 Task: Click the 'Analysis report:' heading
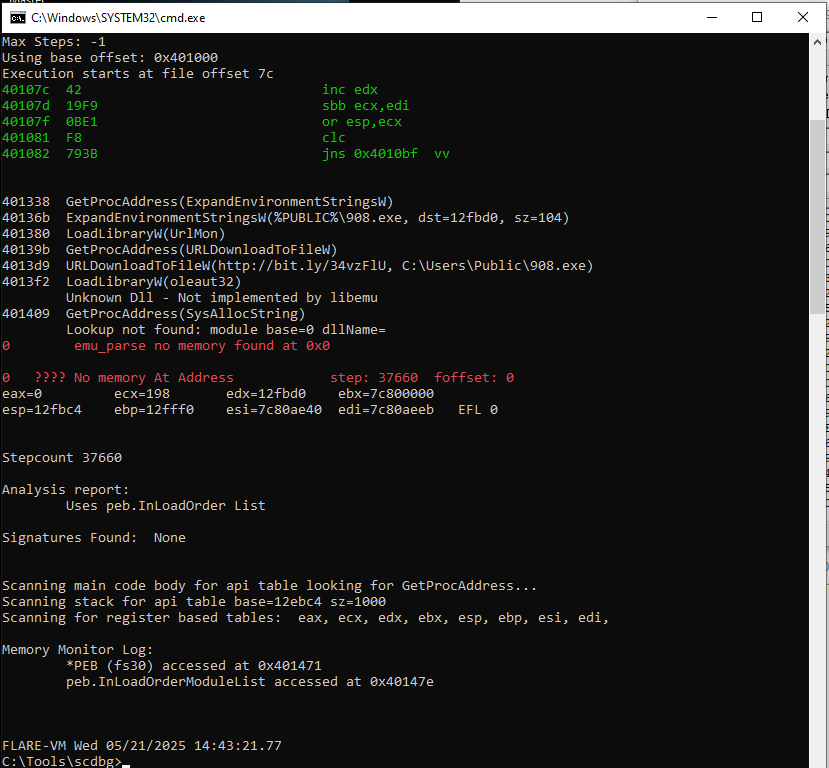66,489
